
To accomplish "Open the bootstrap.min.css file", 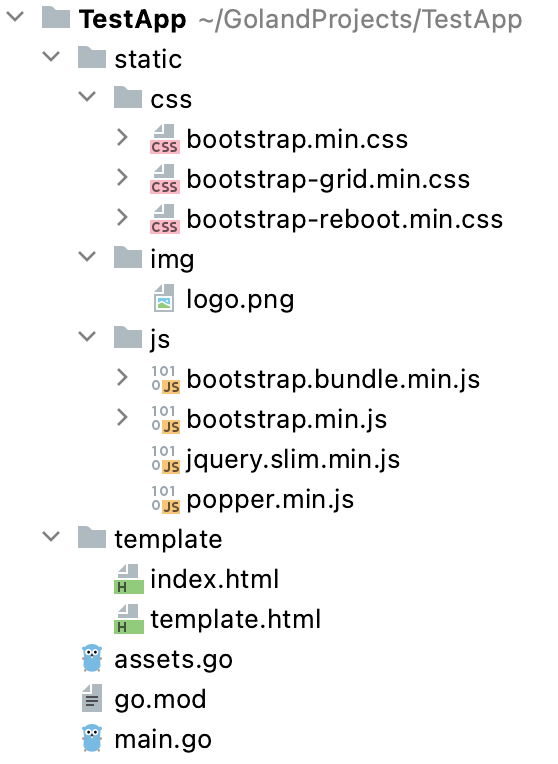I will point(297,139).
